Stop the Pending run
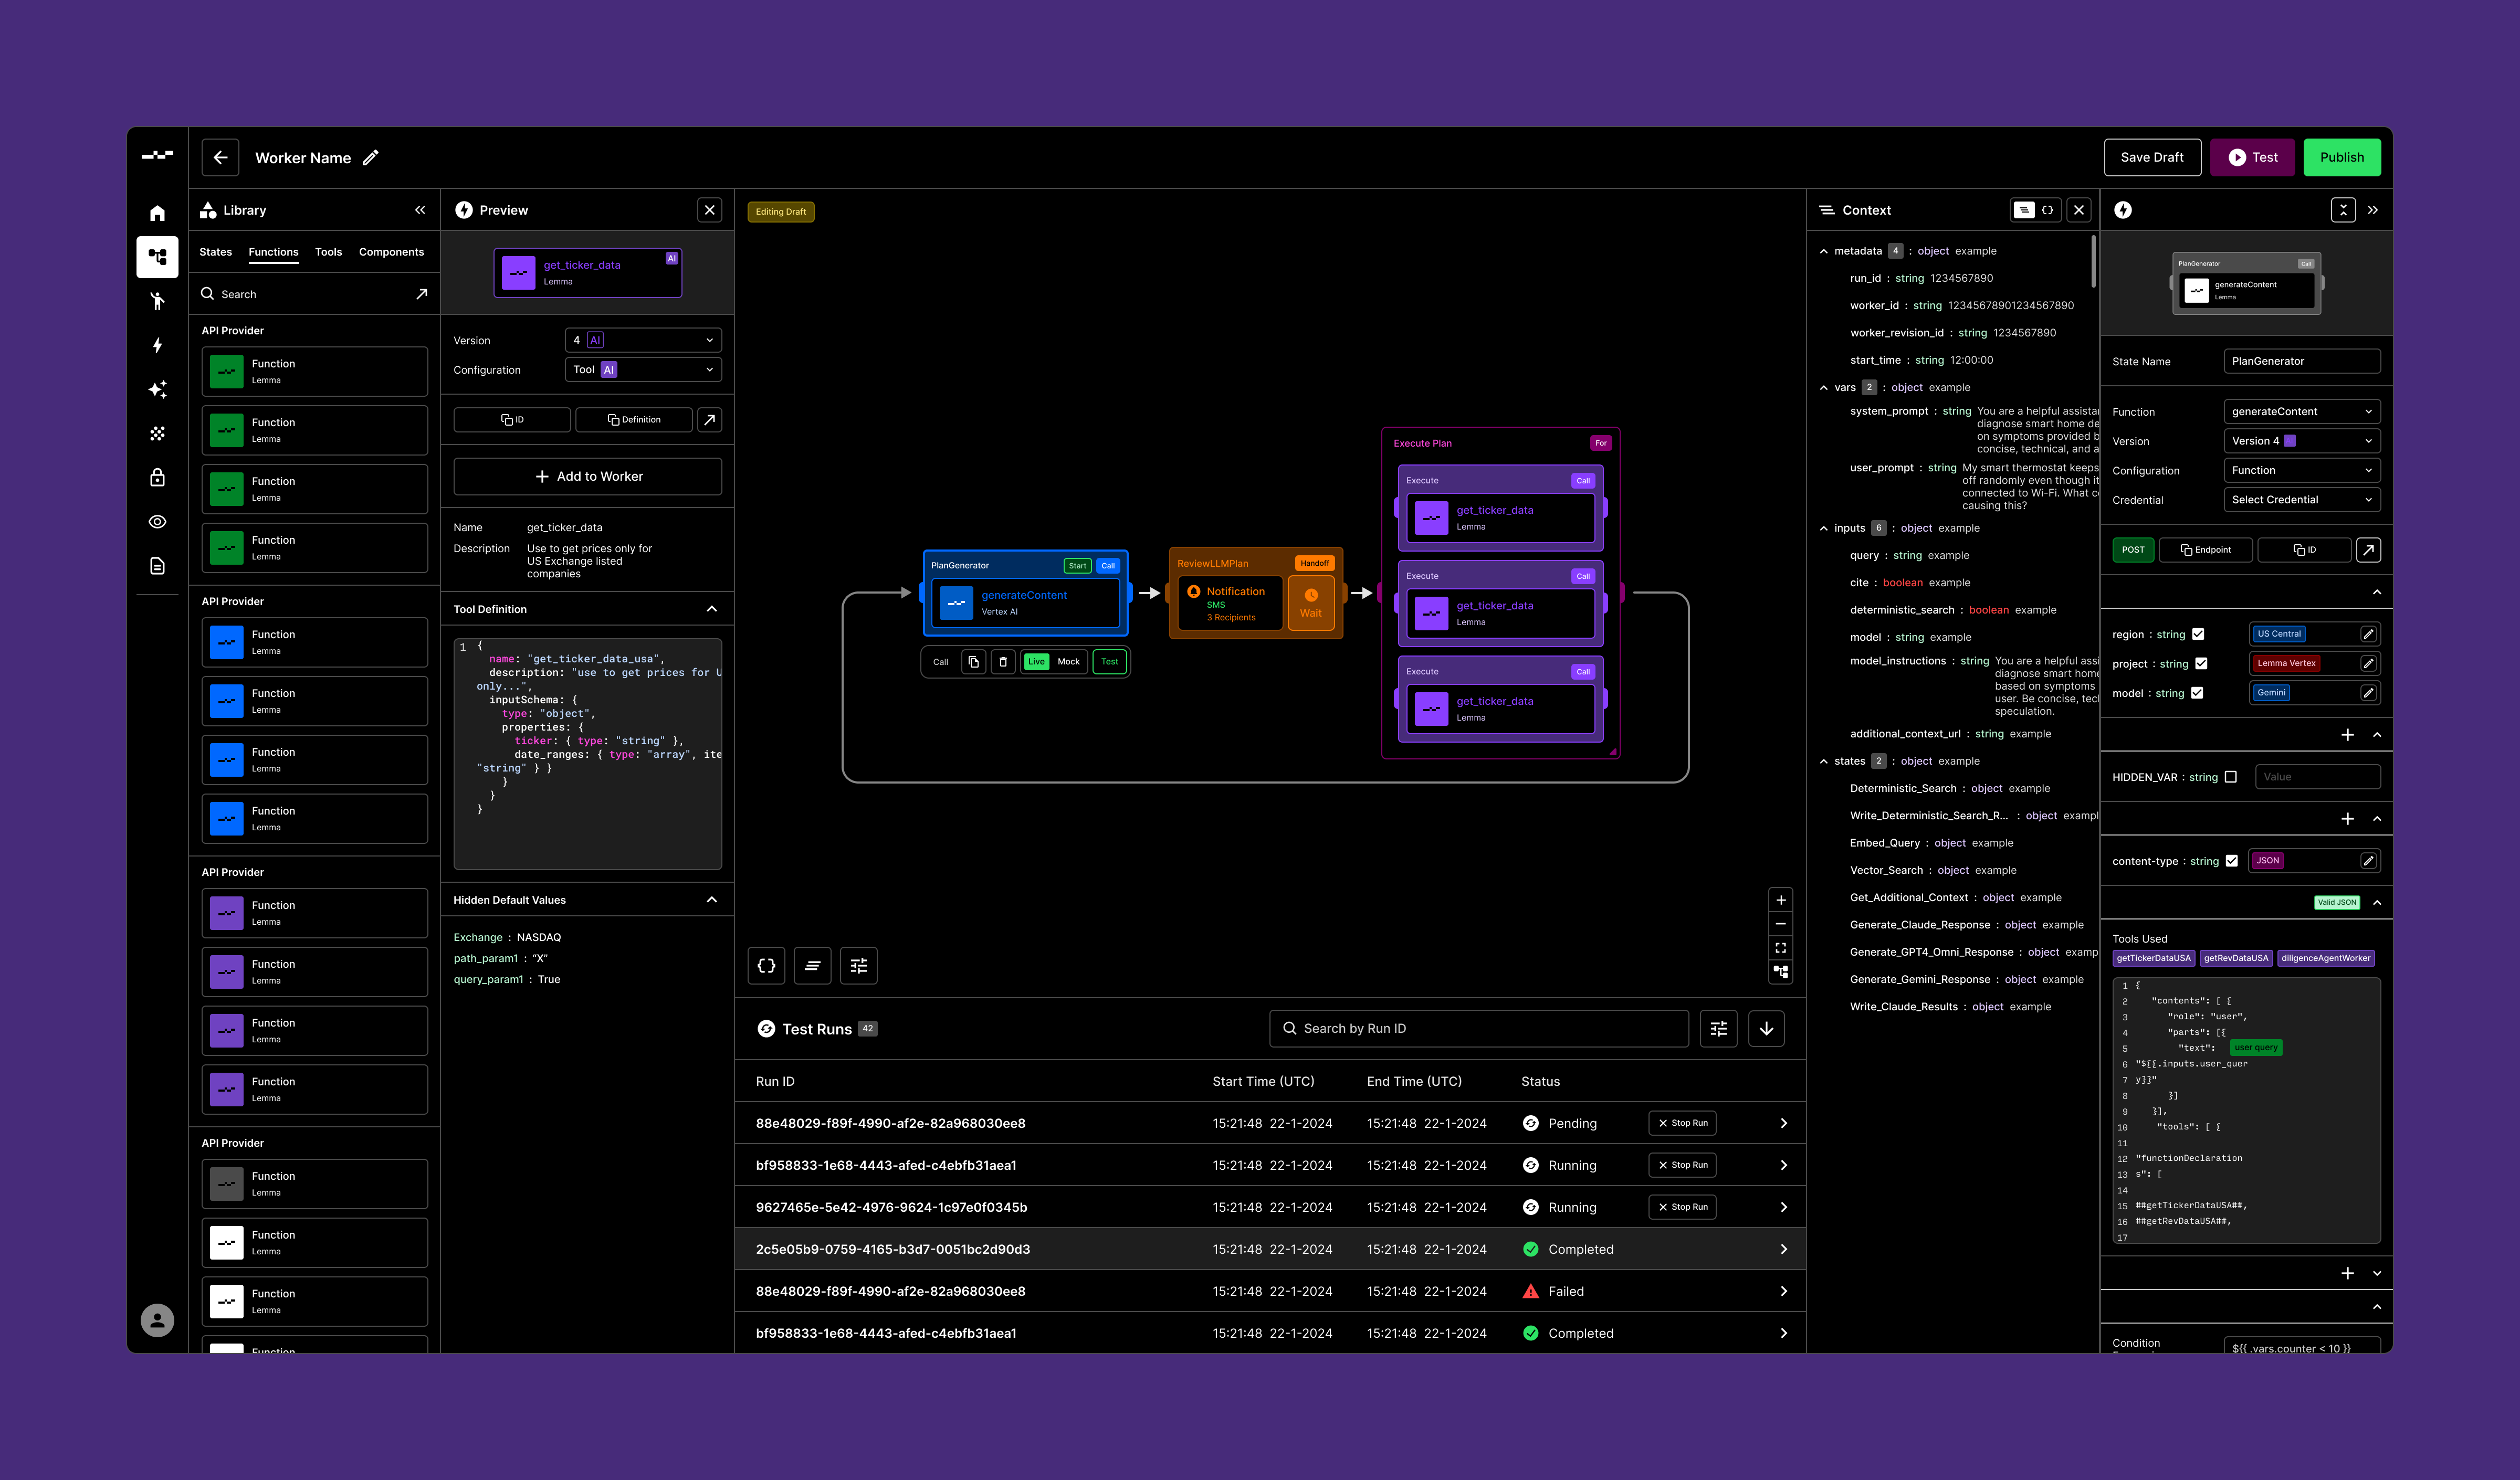Image resolution: width=2520 pixels, height=1480 pixels. [x=1683, y=1123]
